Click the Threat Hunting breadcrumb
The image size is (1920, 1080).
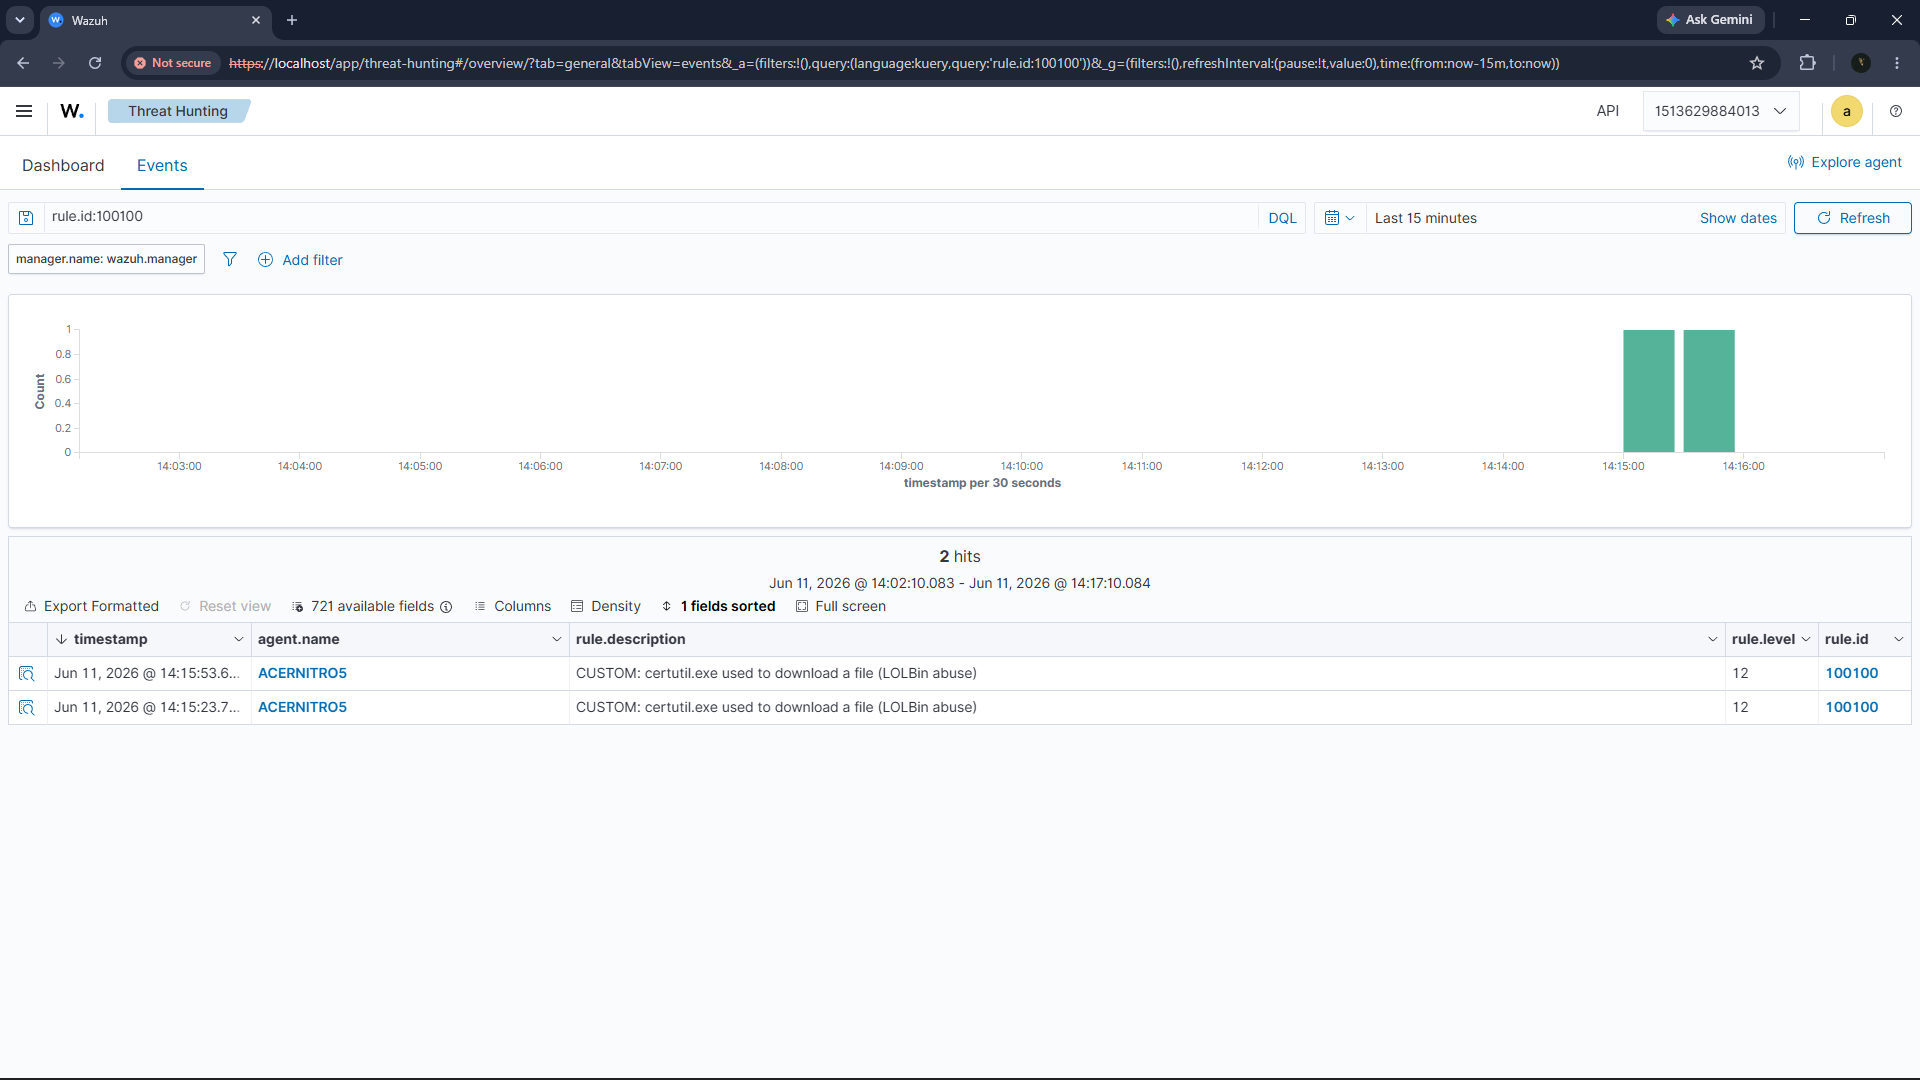coord(178,111)
